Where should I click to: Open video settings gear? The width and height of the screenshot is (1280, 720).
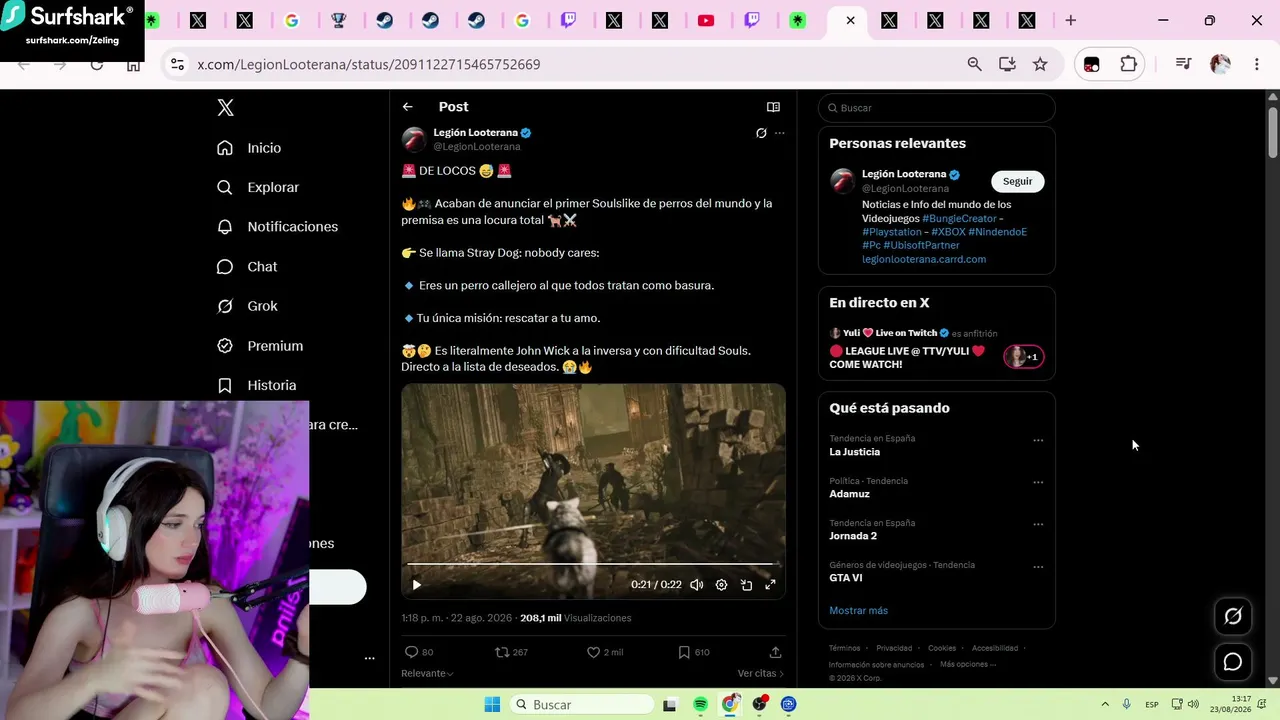tap(721, 585)
